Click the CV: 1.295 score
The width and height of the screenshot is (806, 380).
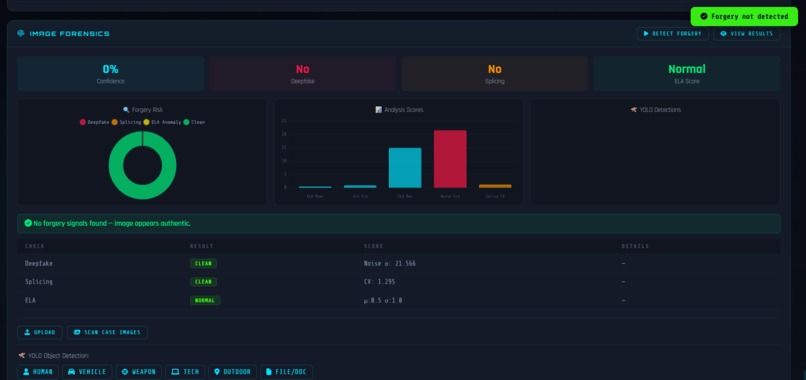click(379, 282)
